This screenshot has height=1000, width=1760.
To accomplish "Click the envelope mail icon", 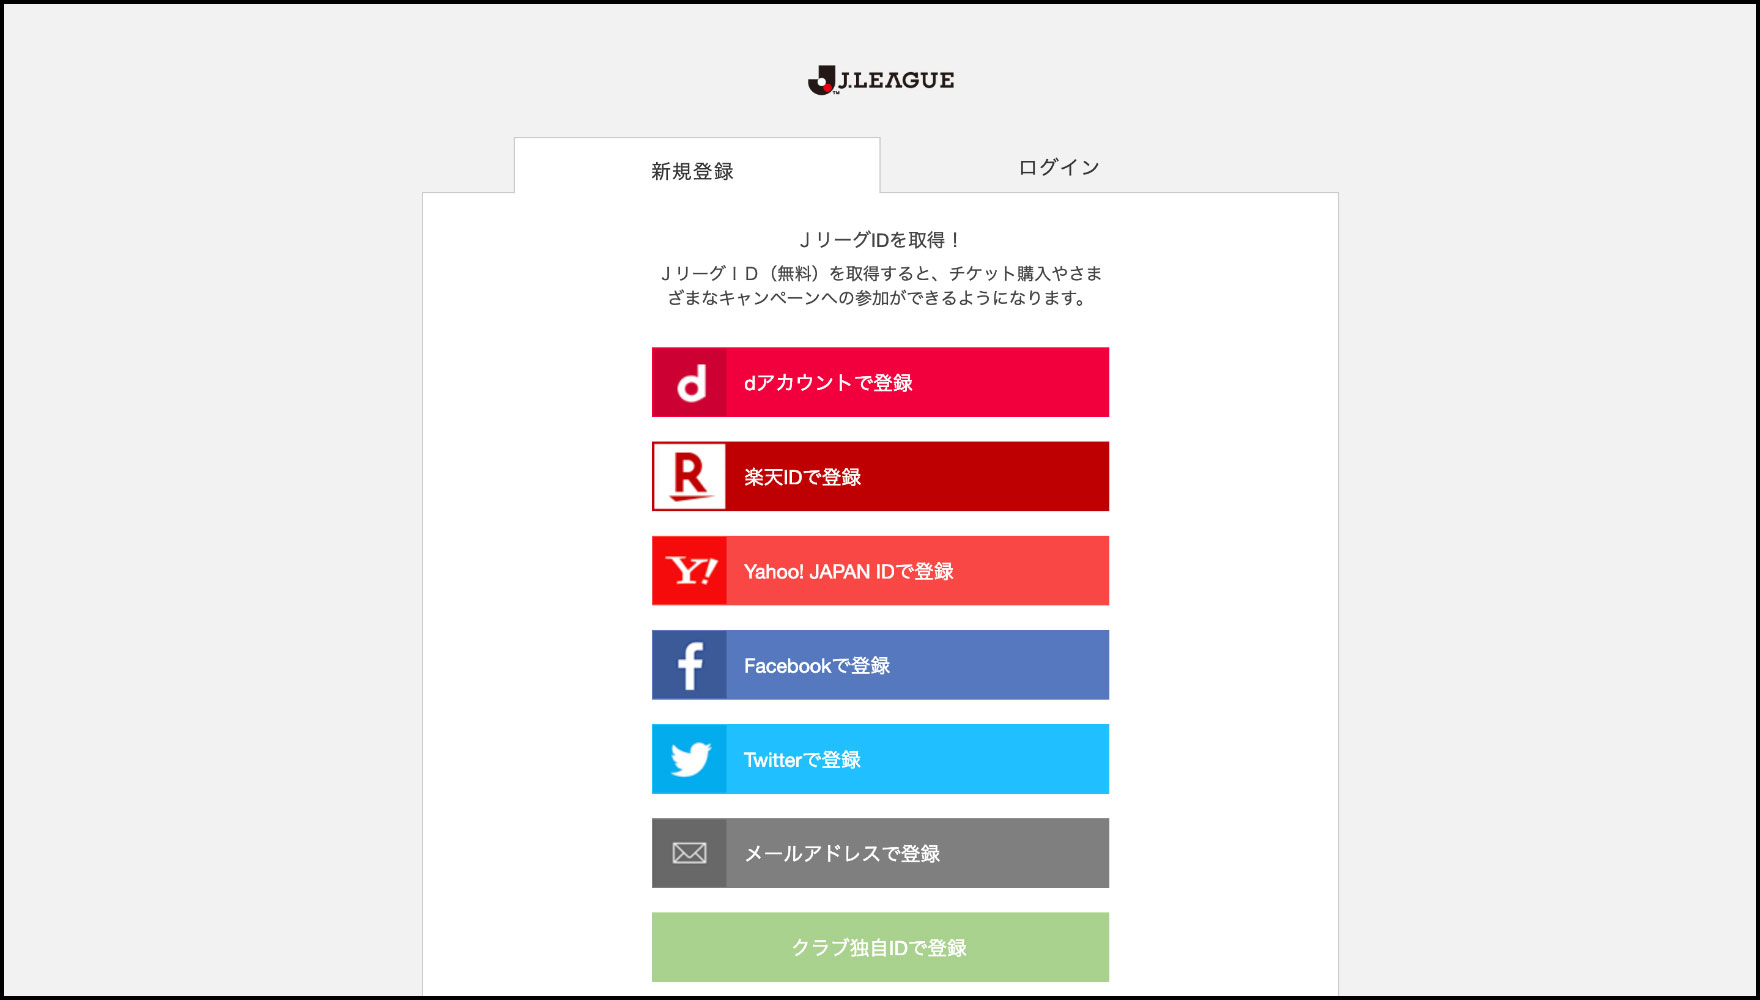I will pos(690,853).
